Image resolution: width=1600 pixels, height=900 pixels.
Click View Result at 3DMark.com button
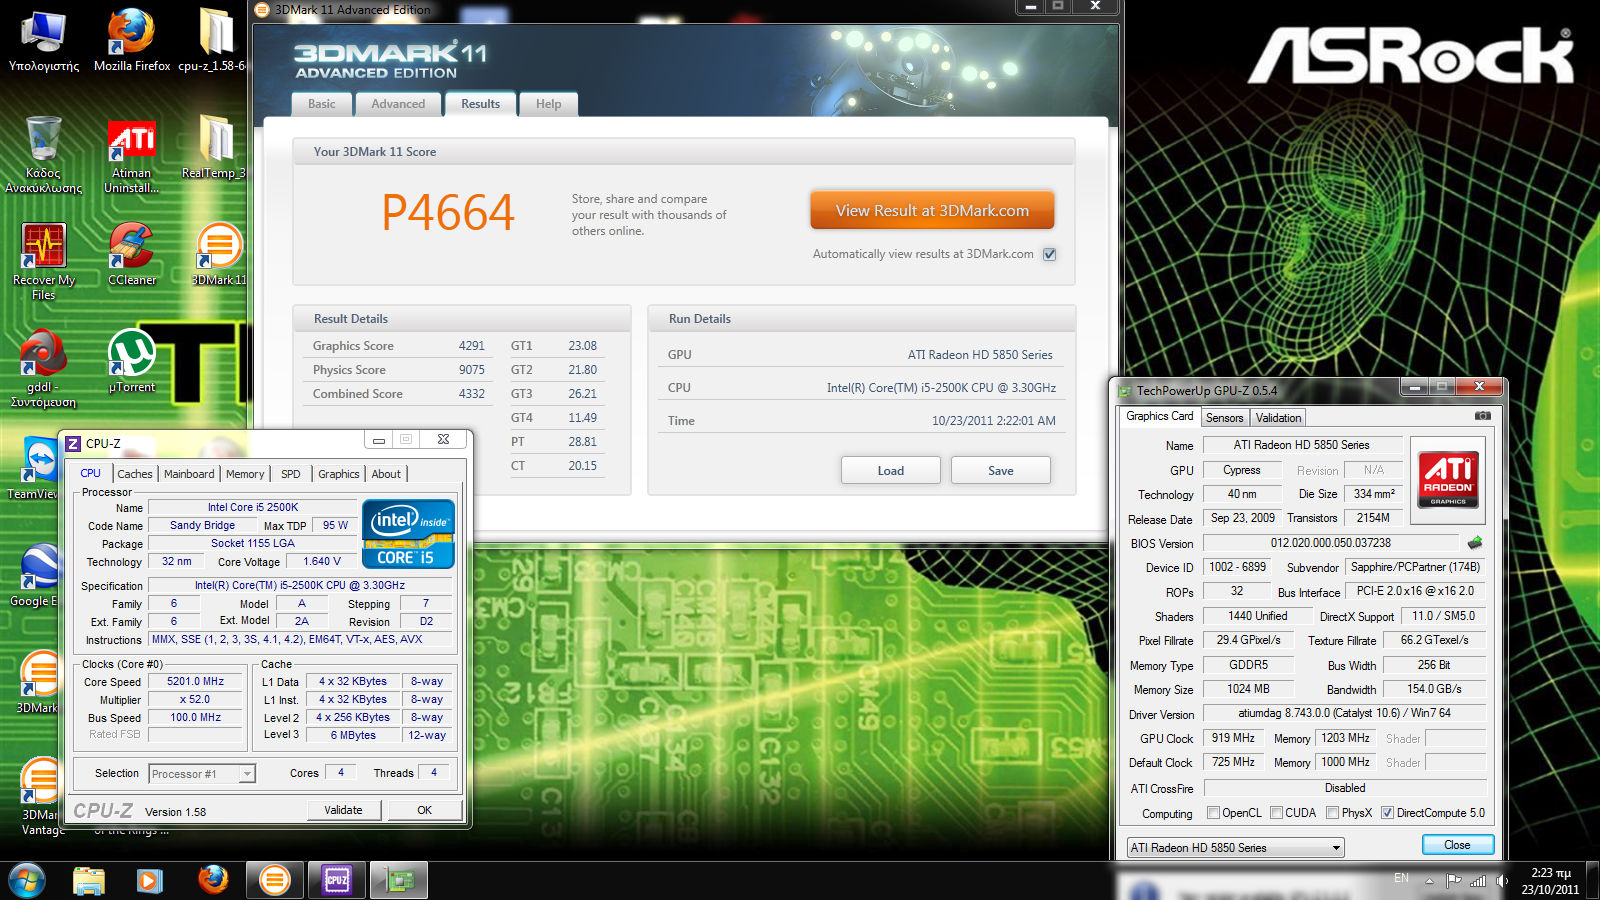point(932,211)
